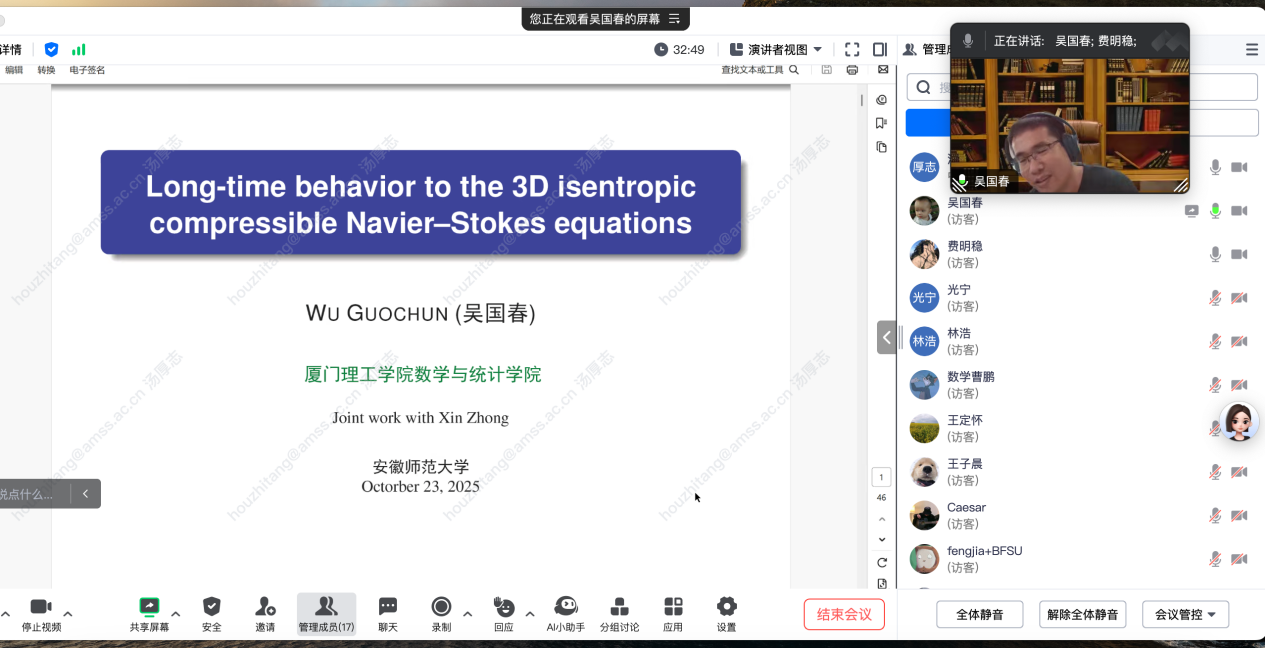Open the AI小助手 assistant
1265x648 pixels.
[x=566, y=607]
